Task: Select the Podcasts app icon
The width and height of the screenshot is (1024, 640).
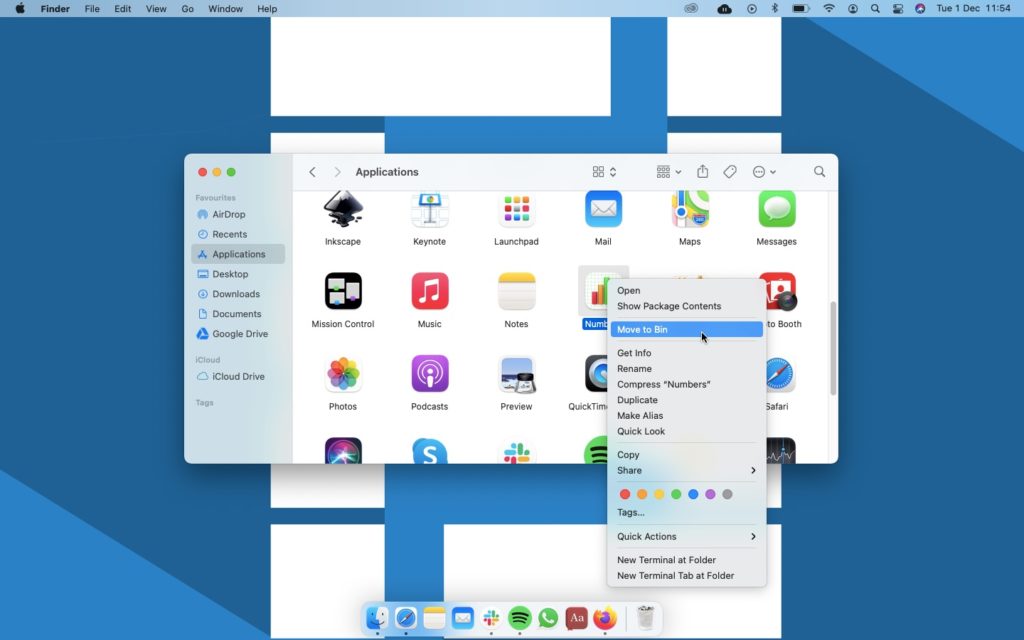Action: pos(429,375)
